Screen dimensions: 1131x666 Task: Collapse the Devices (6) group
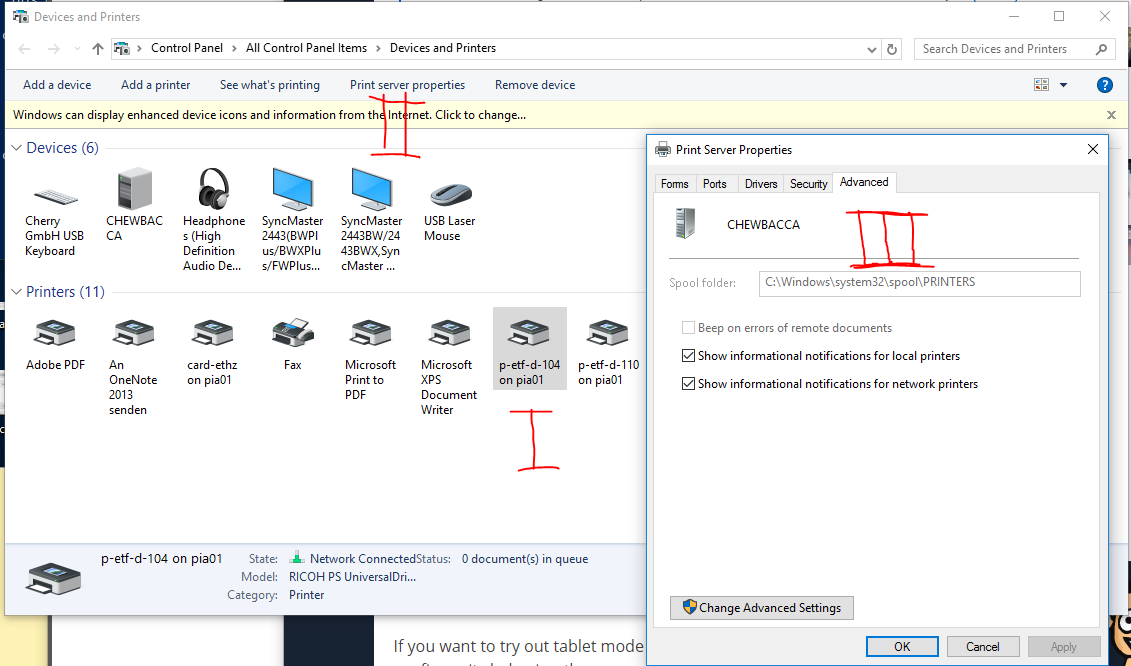(x=16, y=148)
